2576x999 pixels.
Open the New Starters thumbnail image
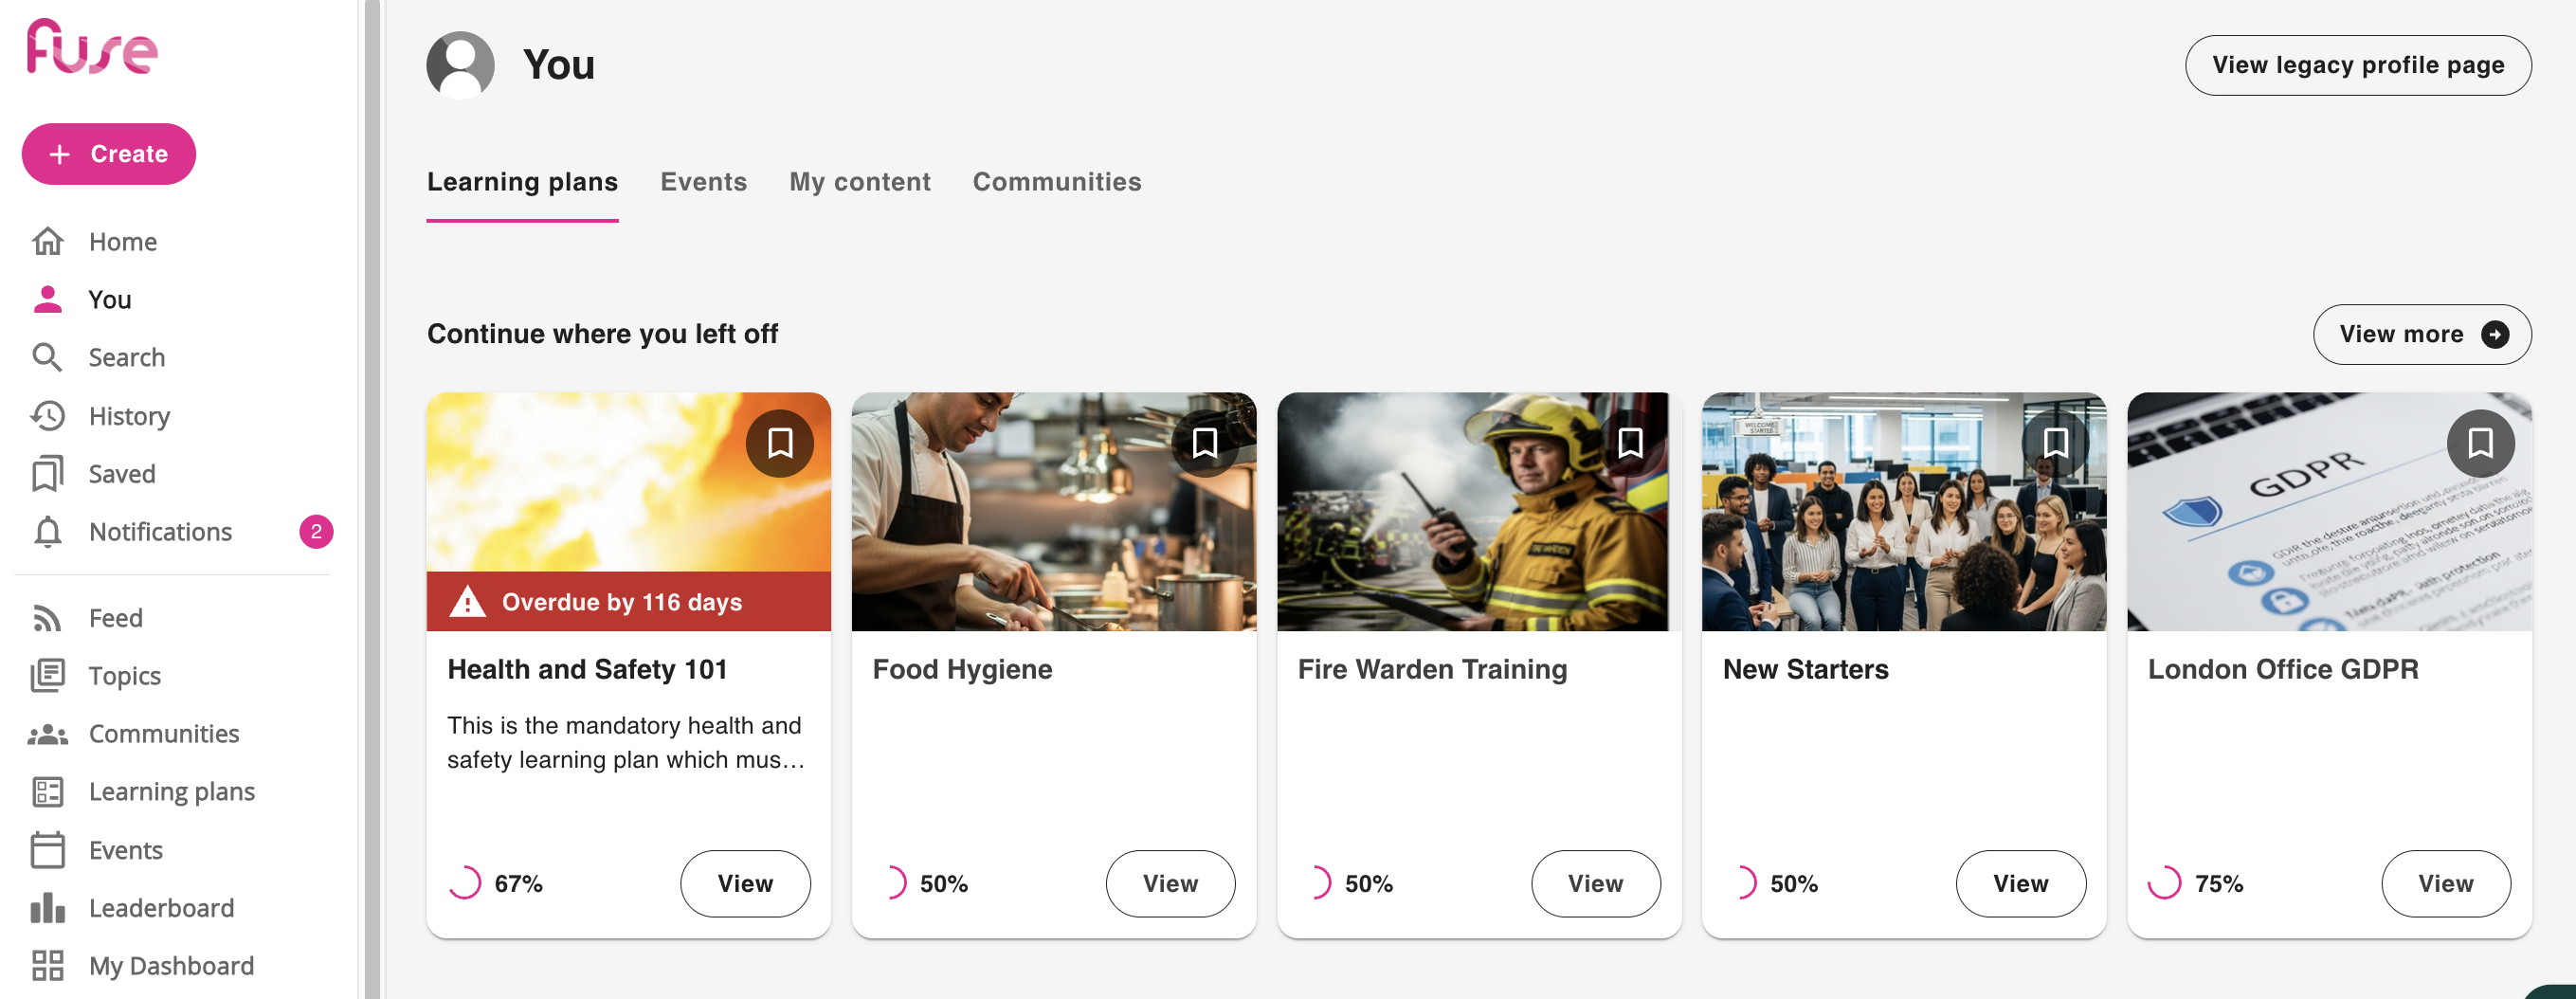tap(1903, 512)
